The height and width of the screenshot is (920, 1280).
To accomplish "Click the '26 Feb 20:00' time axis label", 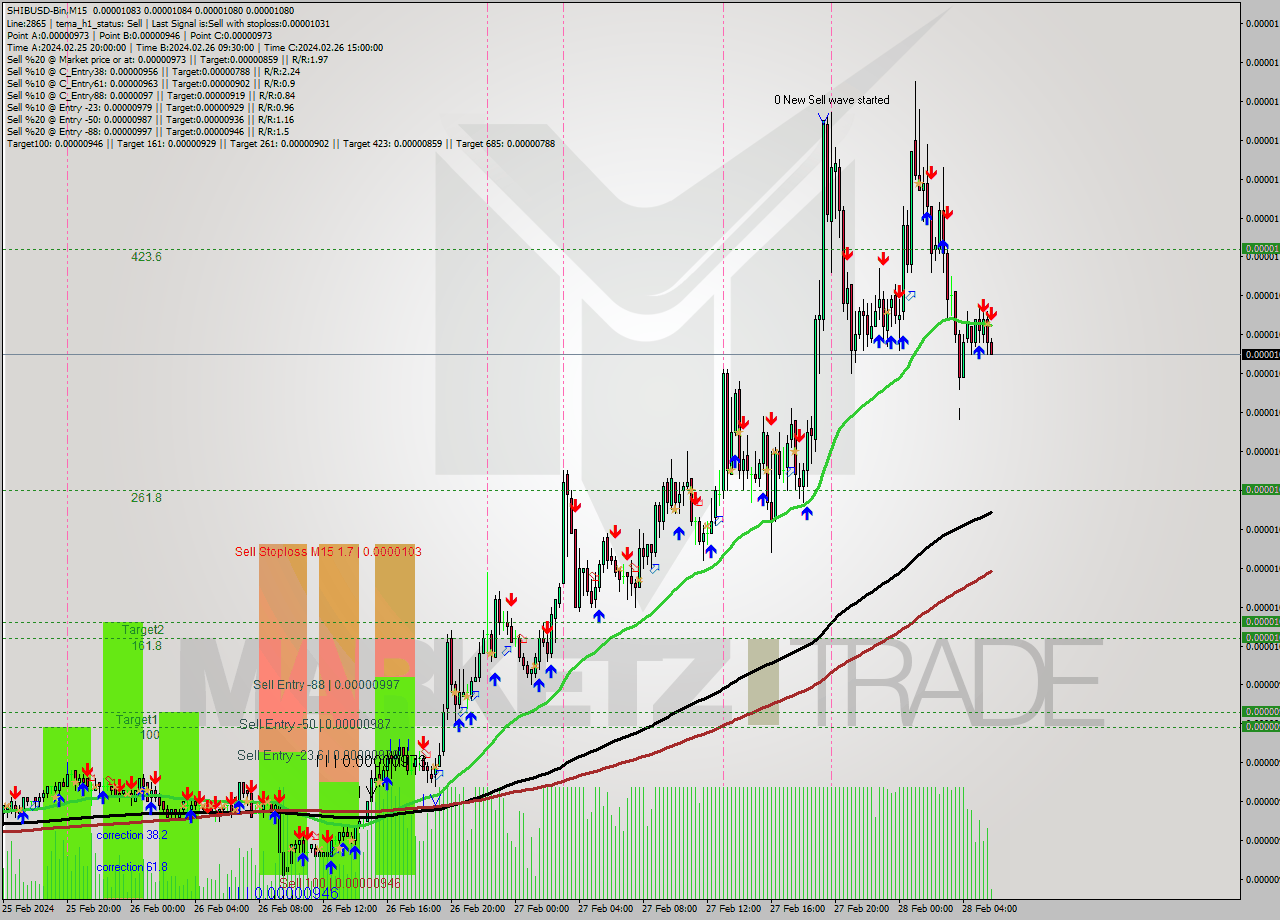I will pyautogui.click(x=477, y=909).
